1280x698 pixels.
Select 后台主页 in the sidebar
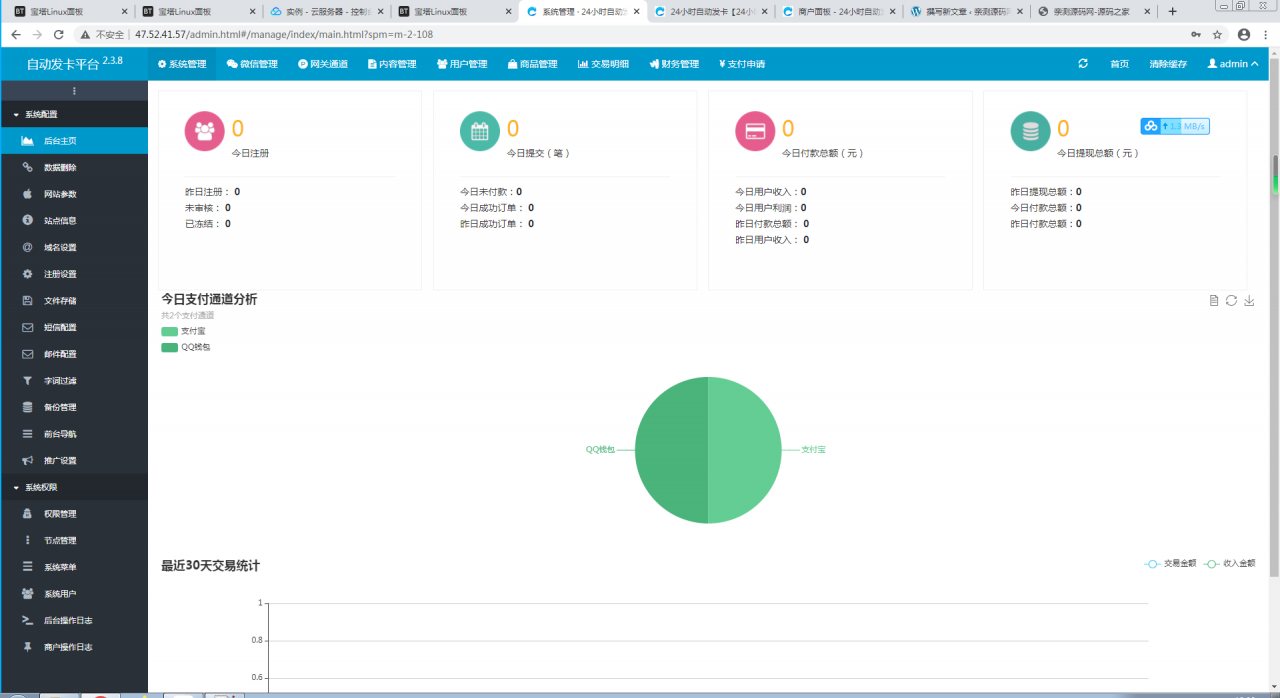[x=74, y=141]
